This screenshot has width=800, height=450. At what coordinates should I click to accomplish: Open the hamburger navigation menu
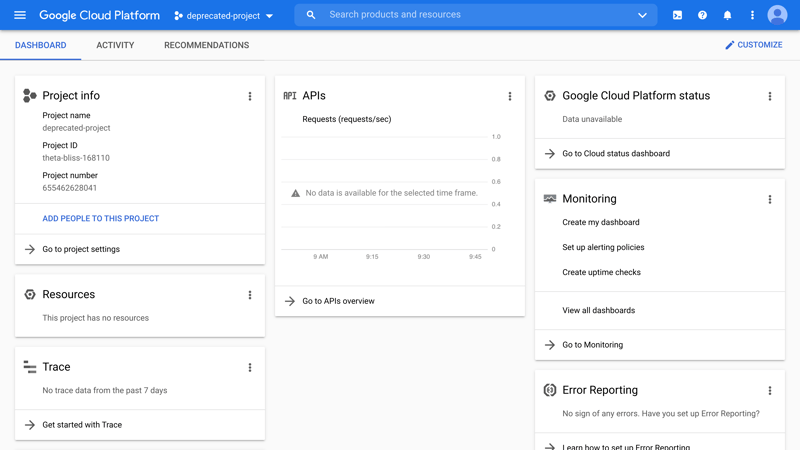(20, 15)
